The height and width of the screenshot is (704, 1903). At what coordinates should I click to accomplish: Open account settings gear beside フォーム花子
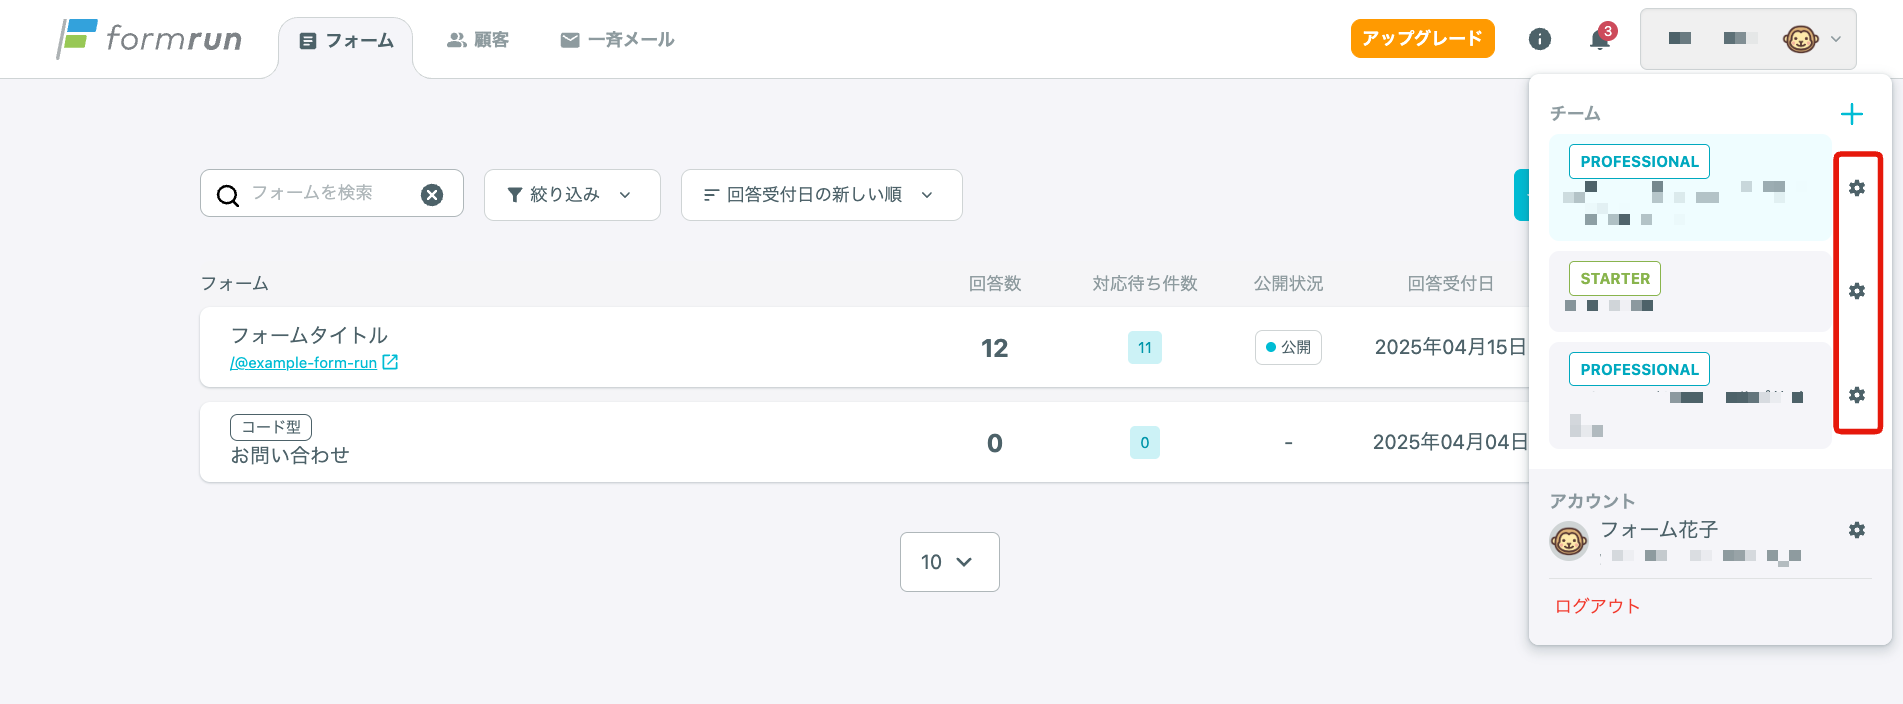(x=1857, y=530)
